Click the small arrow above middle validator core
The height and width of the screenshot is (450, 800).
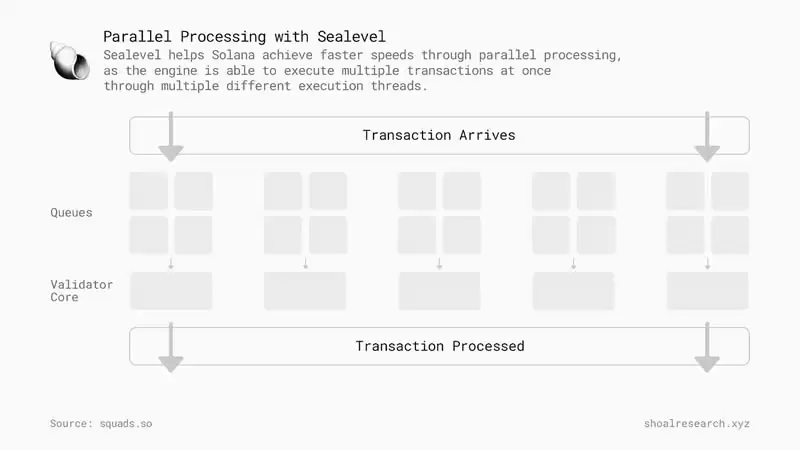(439, 263)
